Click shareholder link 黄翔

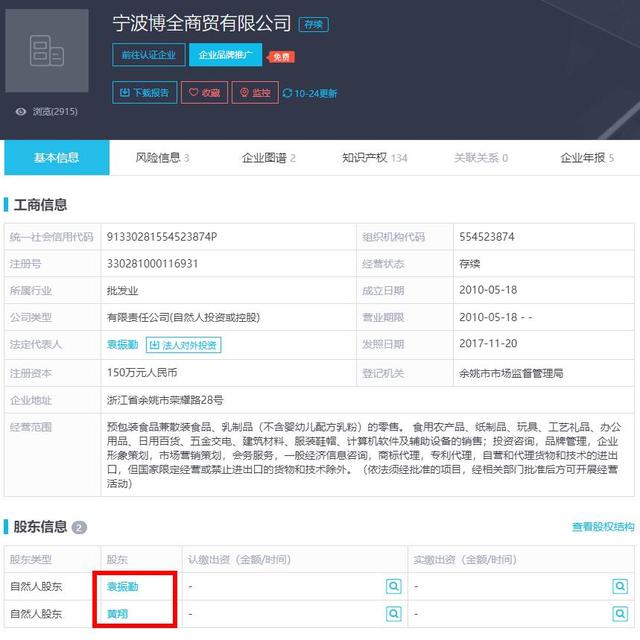coord(117,614)
